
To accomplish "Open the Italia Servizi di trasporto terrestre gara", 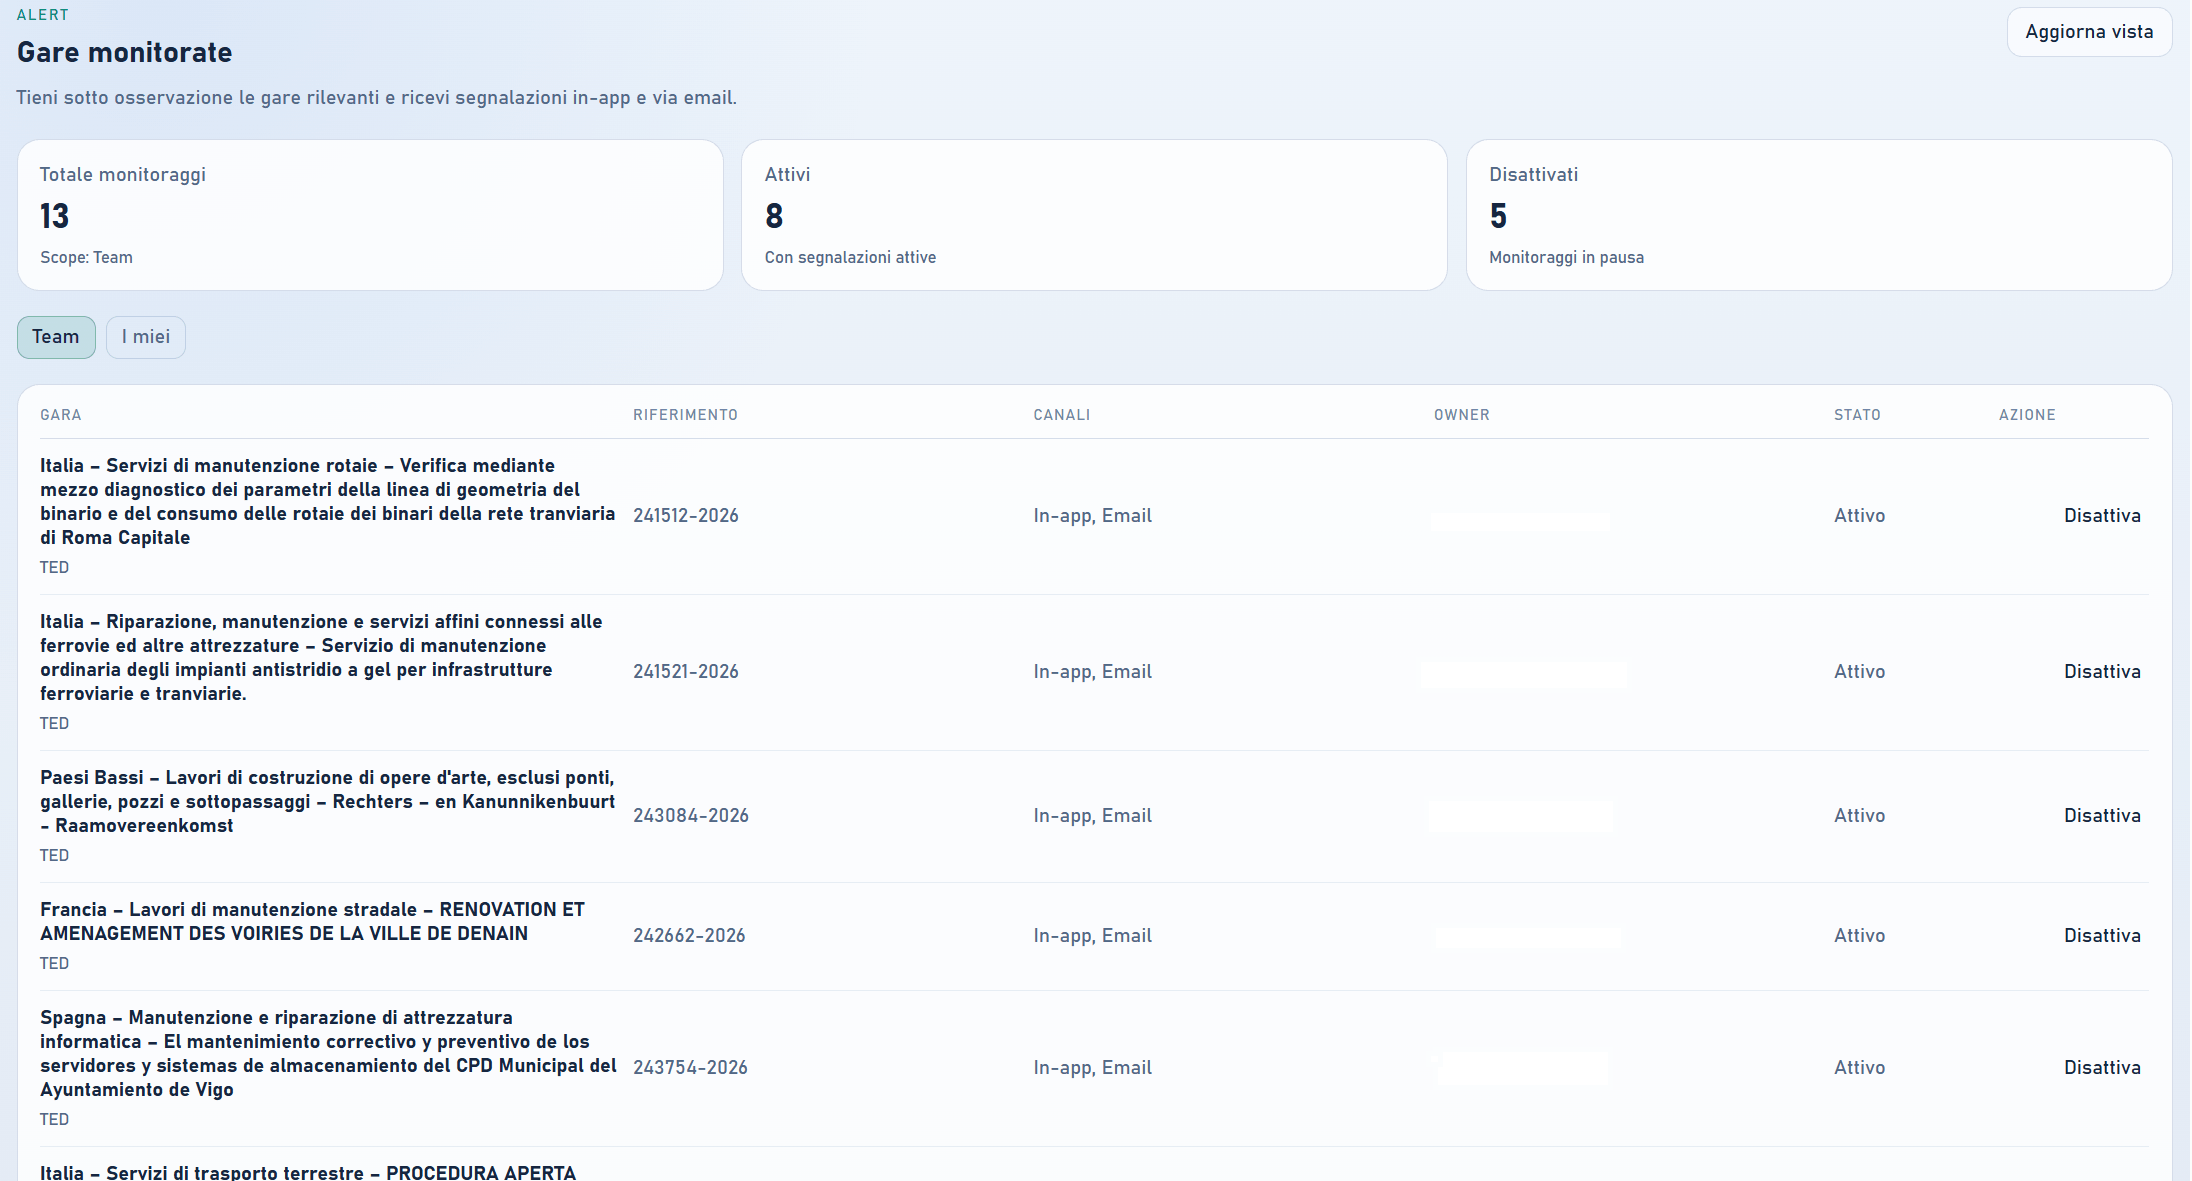I will coord(308,1172).
